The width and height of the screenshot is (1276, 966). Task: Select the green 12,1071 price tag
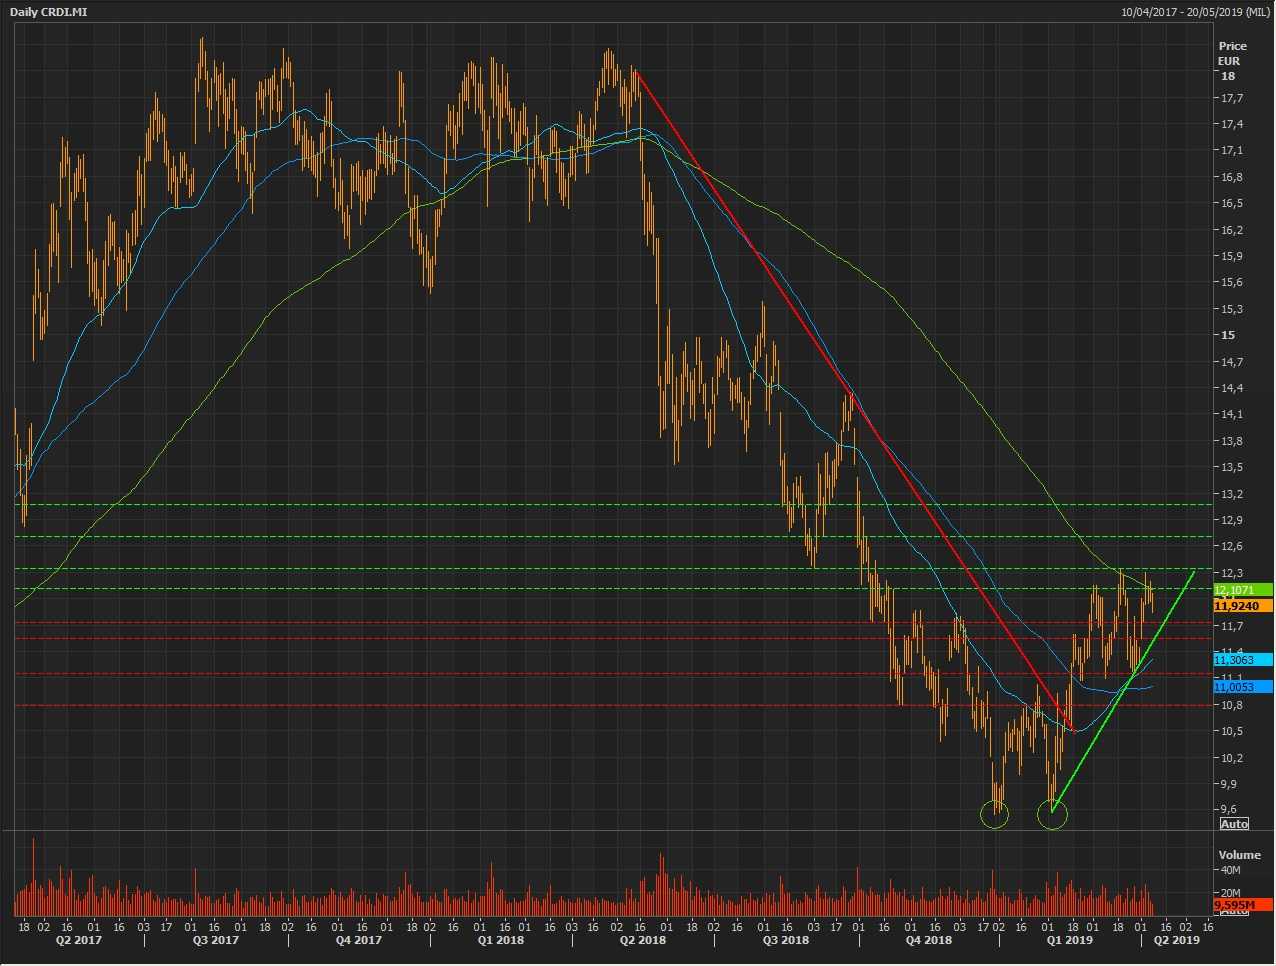tap(1242, 590)
